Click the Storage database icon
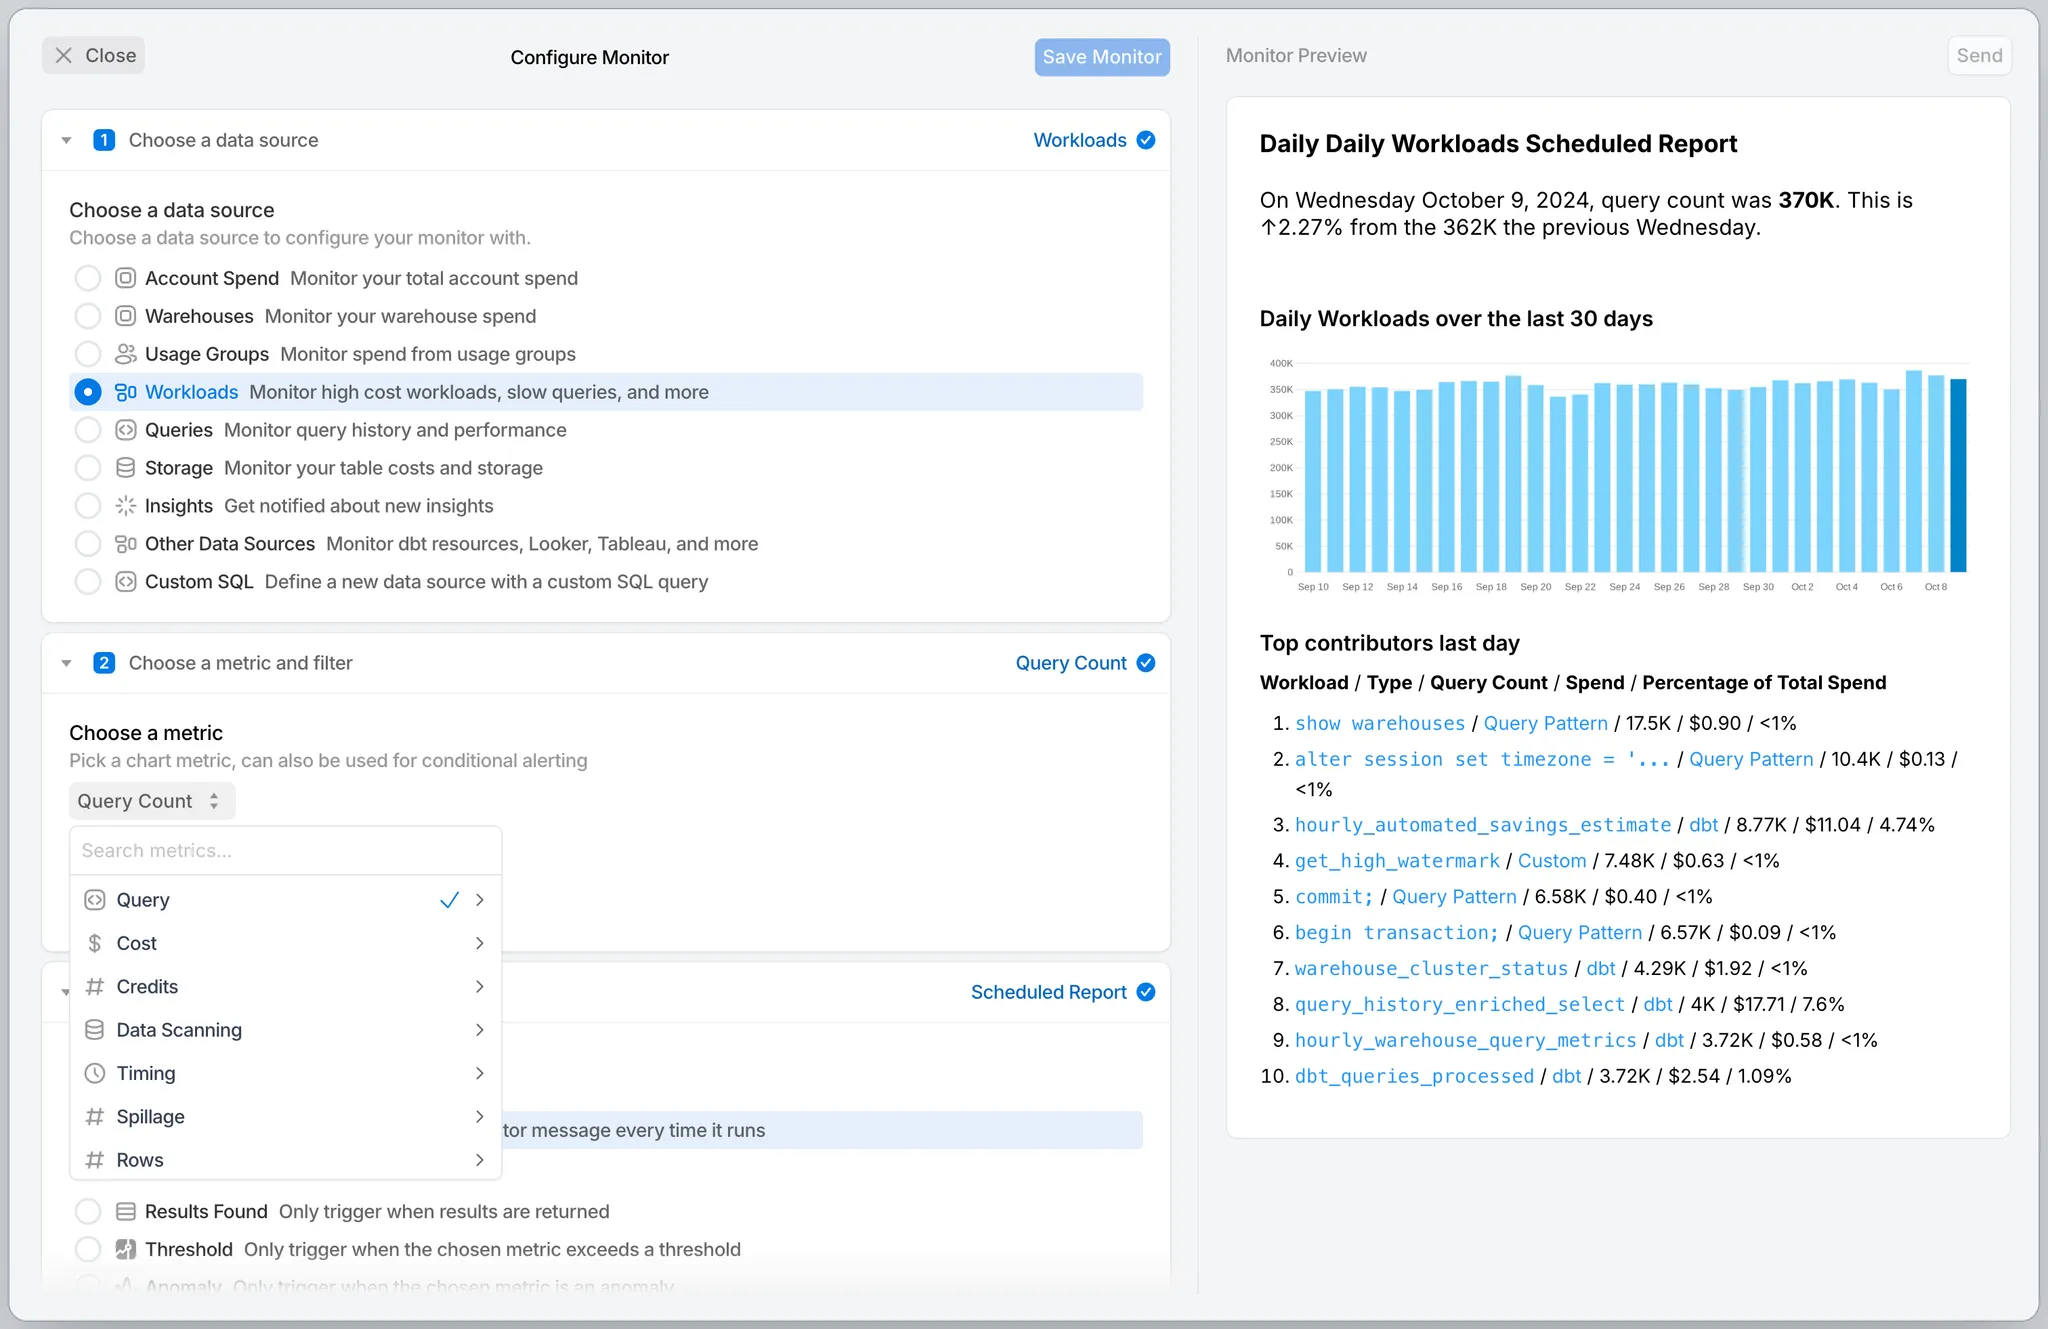Image resolution: width=2048 pixels, height=1329 pixels. pos(125,468)
